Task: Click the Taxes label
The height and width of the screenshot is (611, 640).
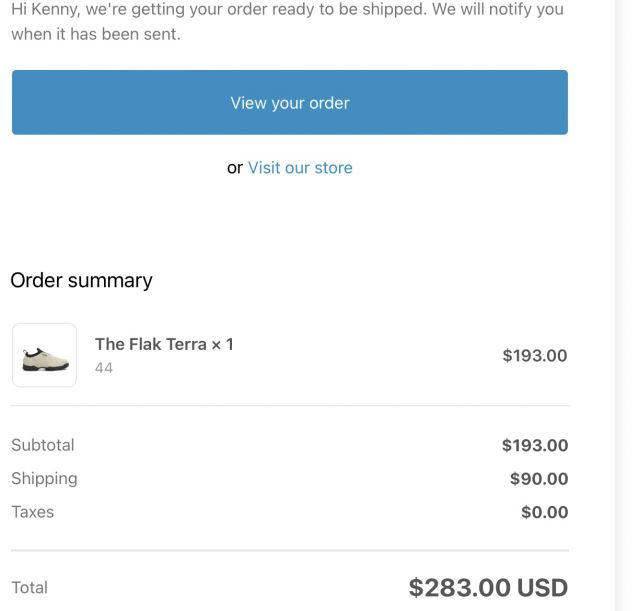Action: (x=33, y=512)
